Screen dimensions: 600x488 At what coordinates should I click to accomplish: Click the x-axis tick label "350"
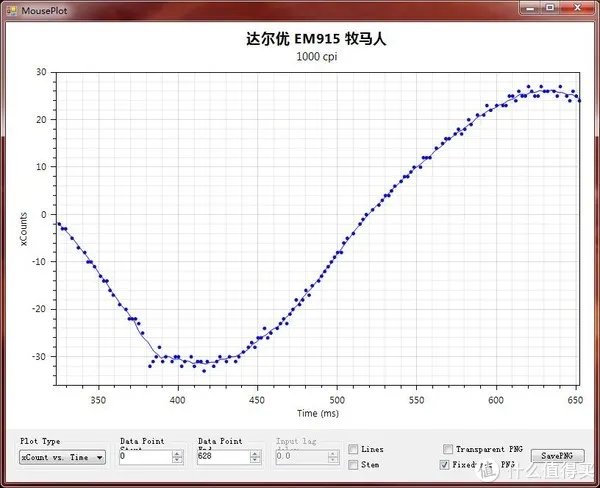98,400
